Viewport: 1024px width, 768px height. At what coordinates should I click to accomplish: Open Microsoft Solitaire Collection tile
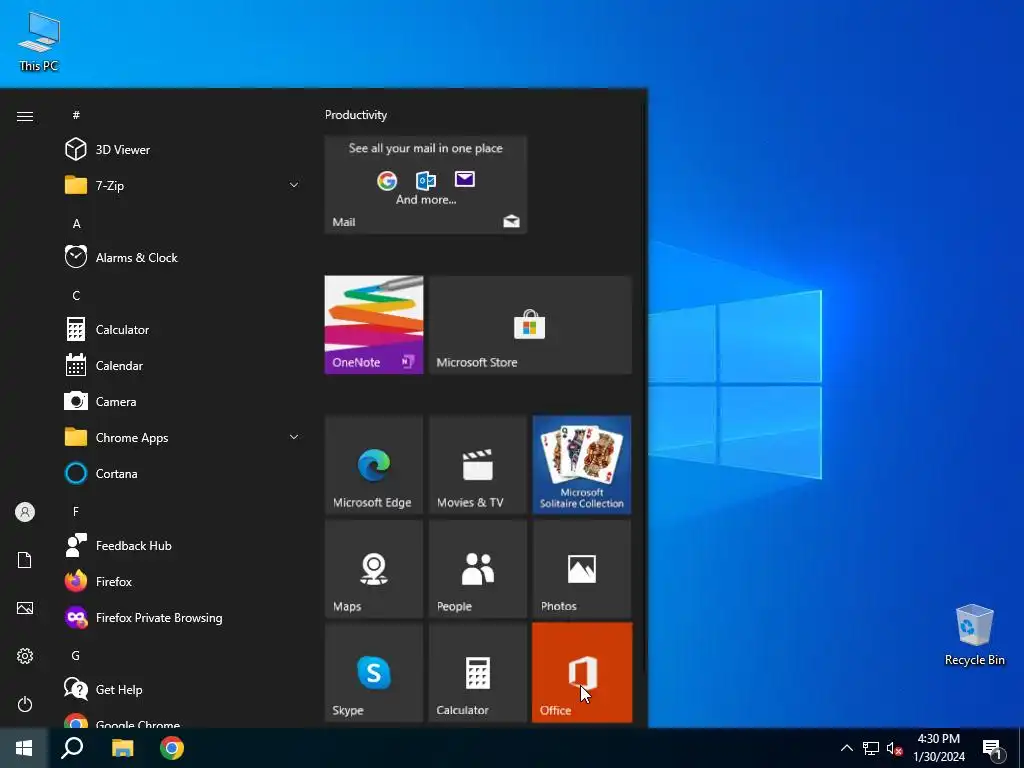coord(582,464)
